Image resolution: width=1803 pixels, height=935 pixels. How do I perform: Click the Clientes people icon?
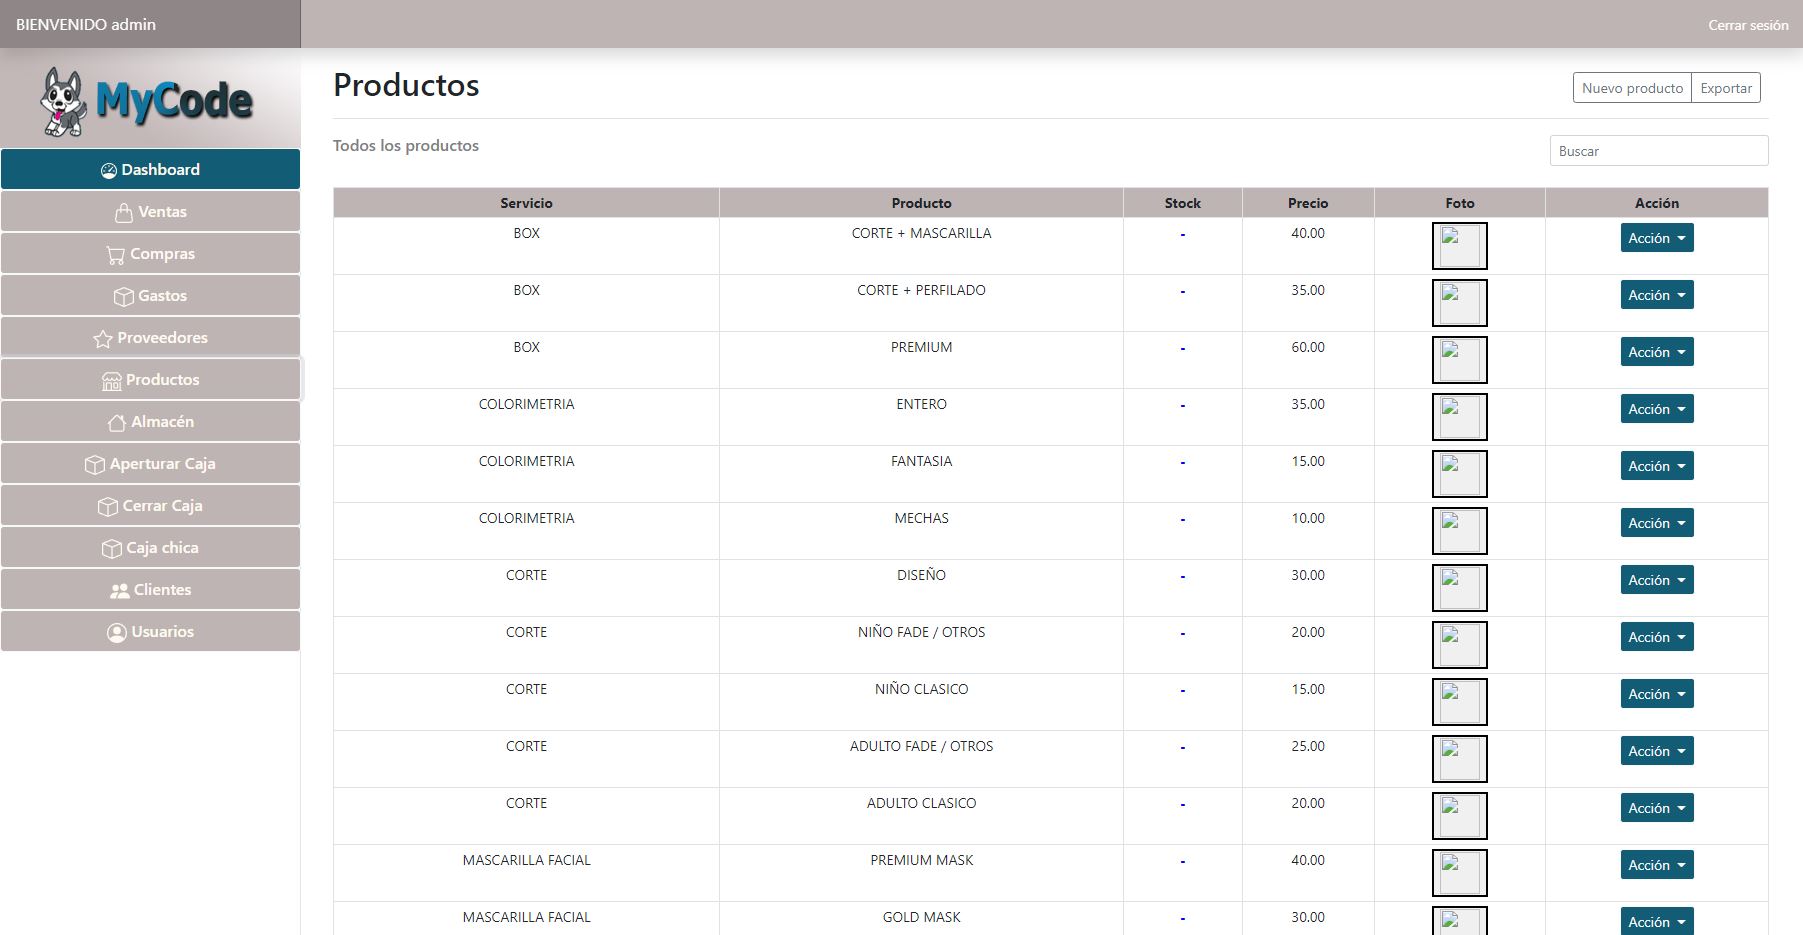pos(120,591)
